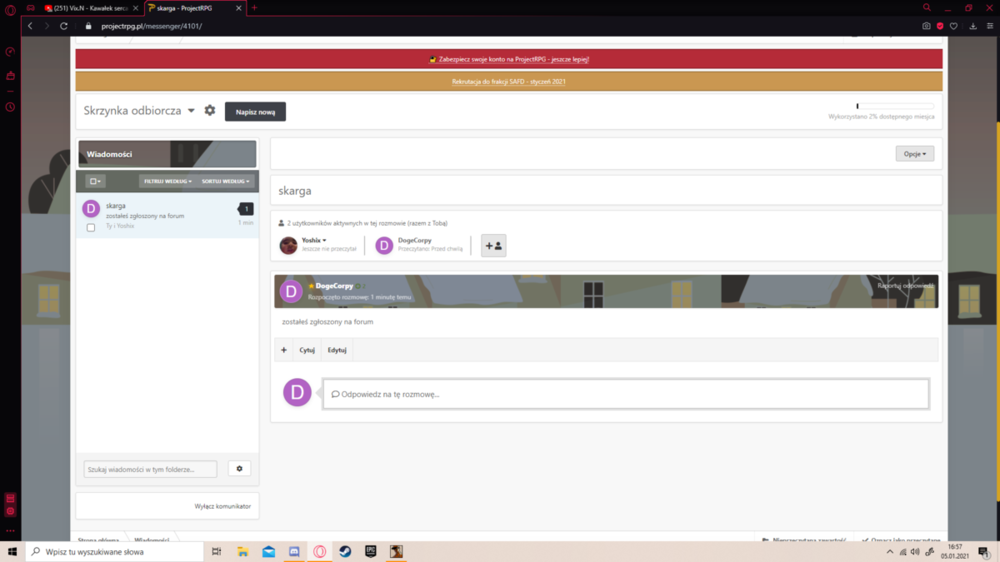The height and width of the screenshot is (562, 1000).
Task: Open File Explorer from the taskbar
Action: pos(242,552)
